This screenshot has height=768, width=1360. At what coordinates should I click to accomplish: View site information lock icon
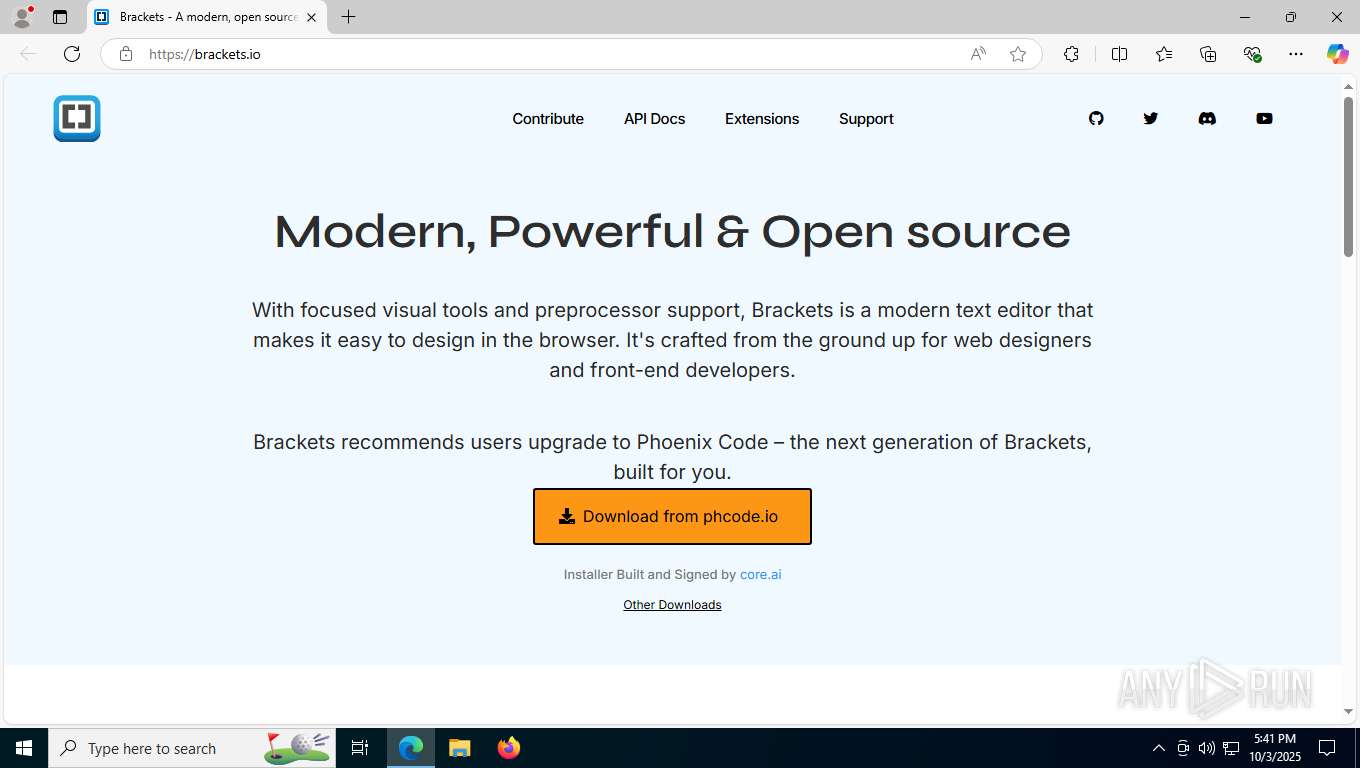point(125,54)
